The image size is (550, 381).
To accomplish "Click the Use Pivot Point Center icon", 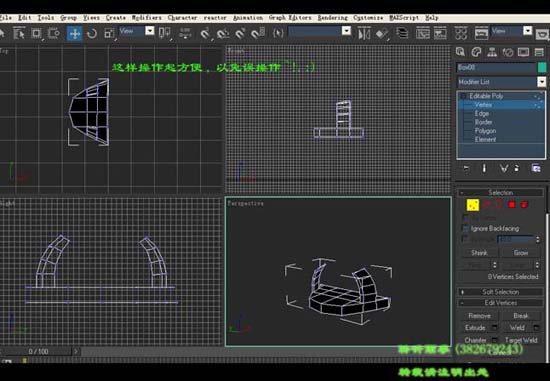I will pos(165,33).
